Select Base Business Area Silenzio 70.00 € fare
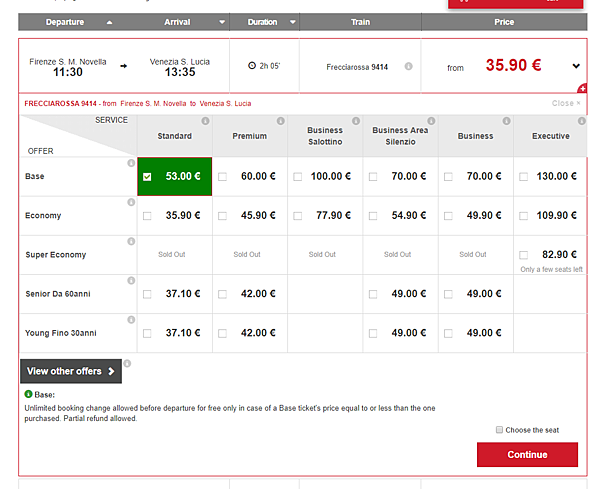 (x=373, y=177)
